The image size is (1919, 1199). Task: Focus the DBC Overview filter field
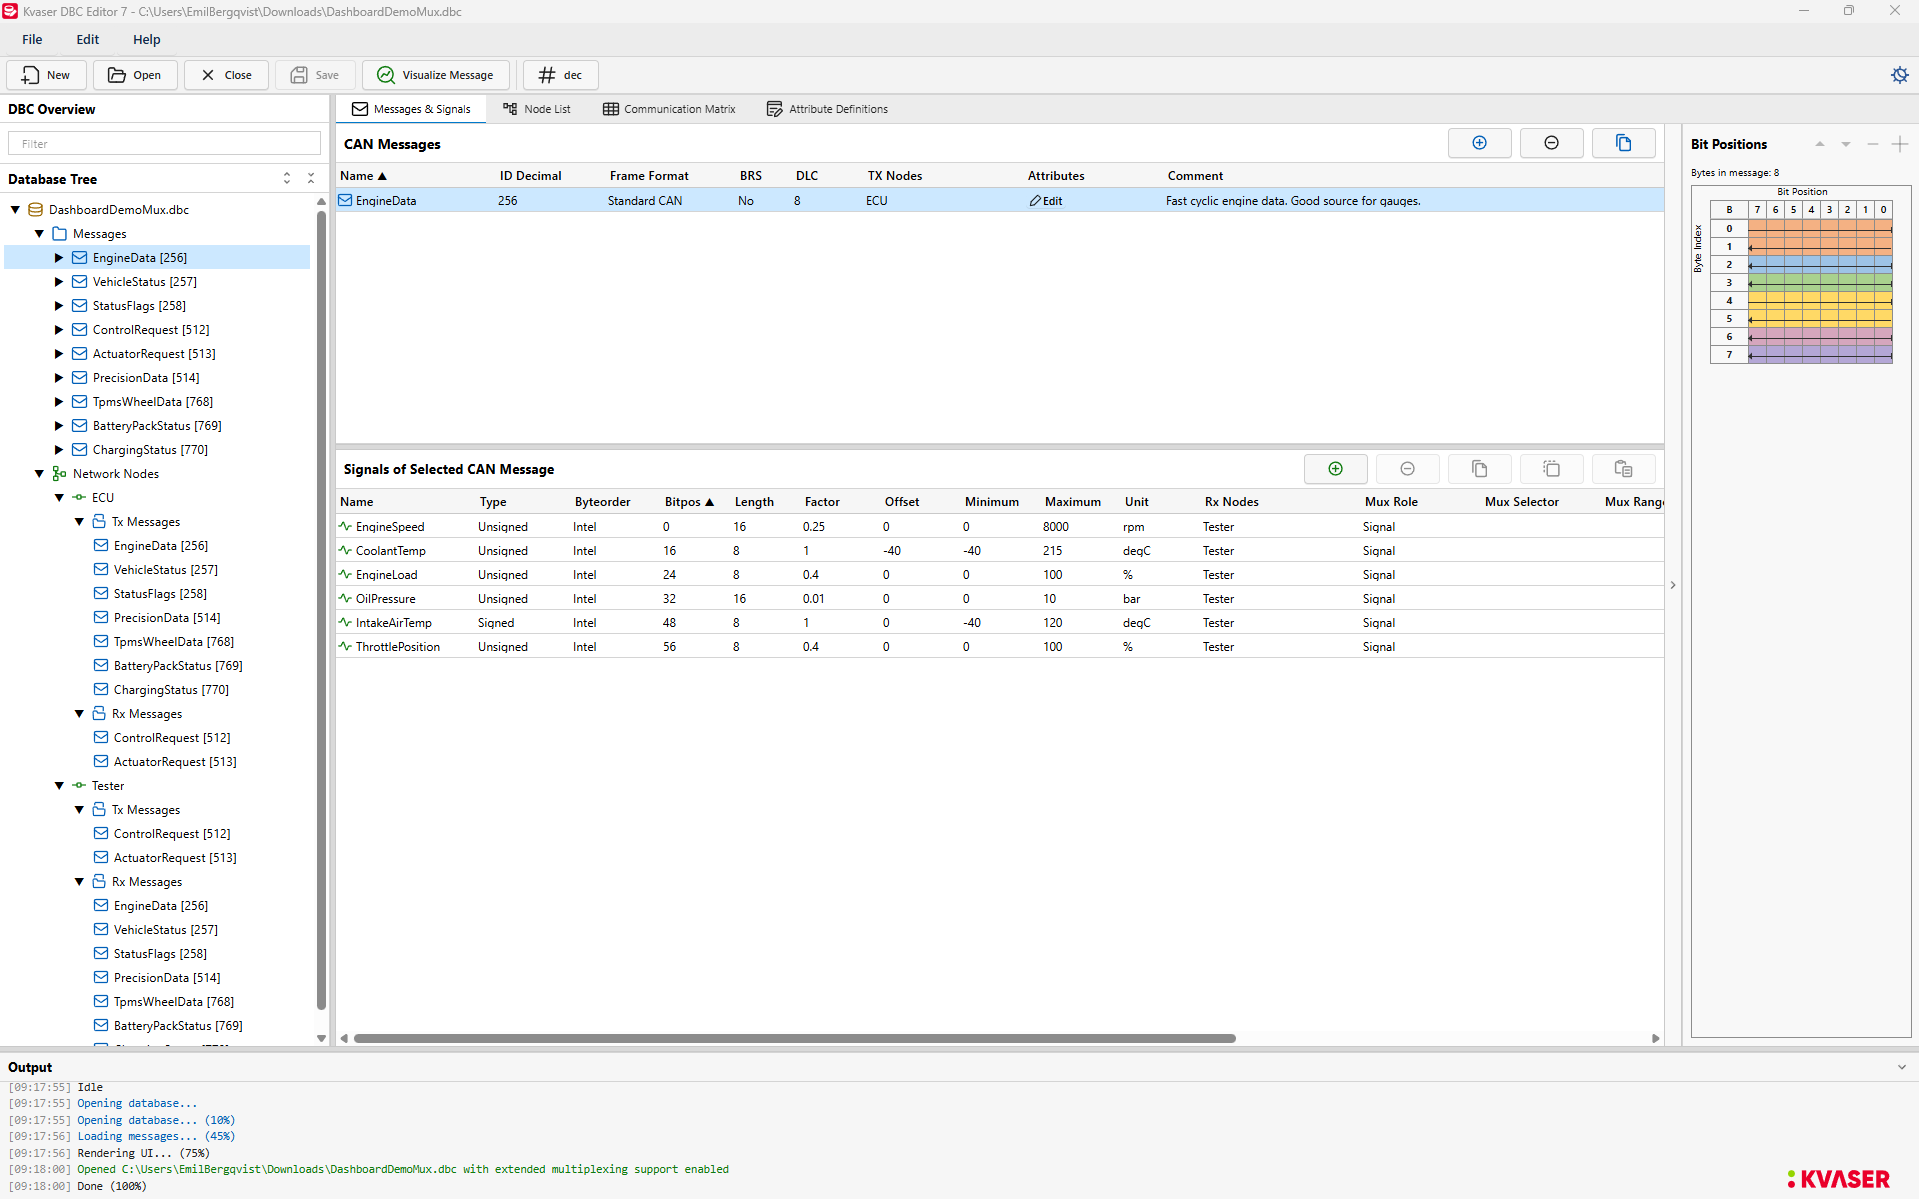click(164, 144)
